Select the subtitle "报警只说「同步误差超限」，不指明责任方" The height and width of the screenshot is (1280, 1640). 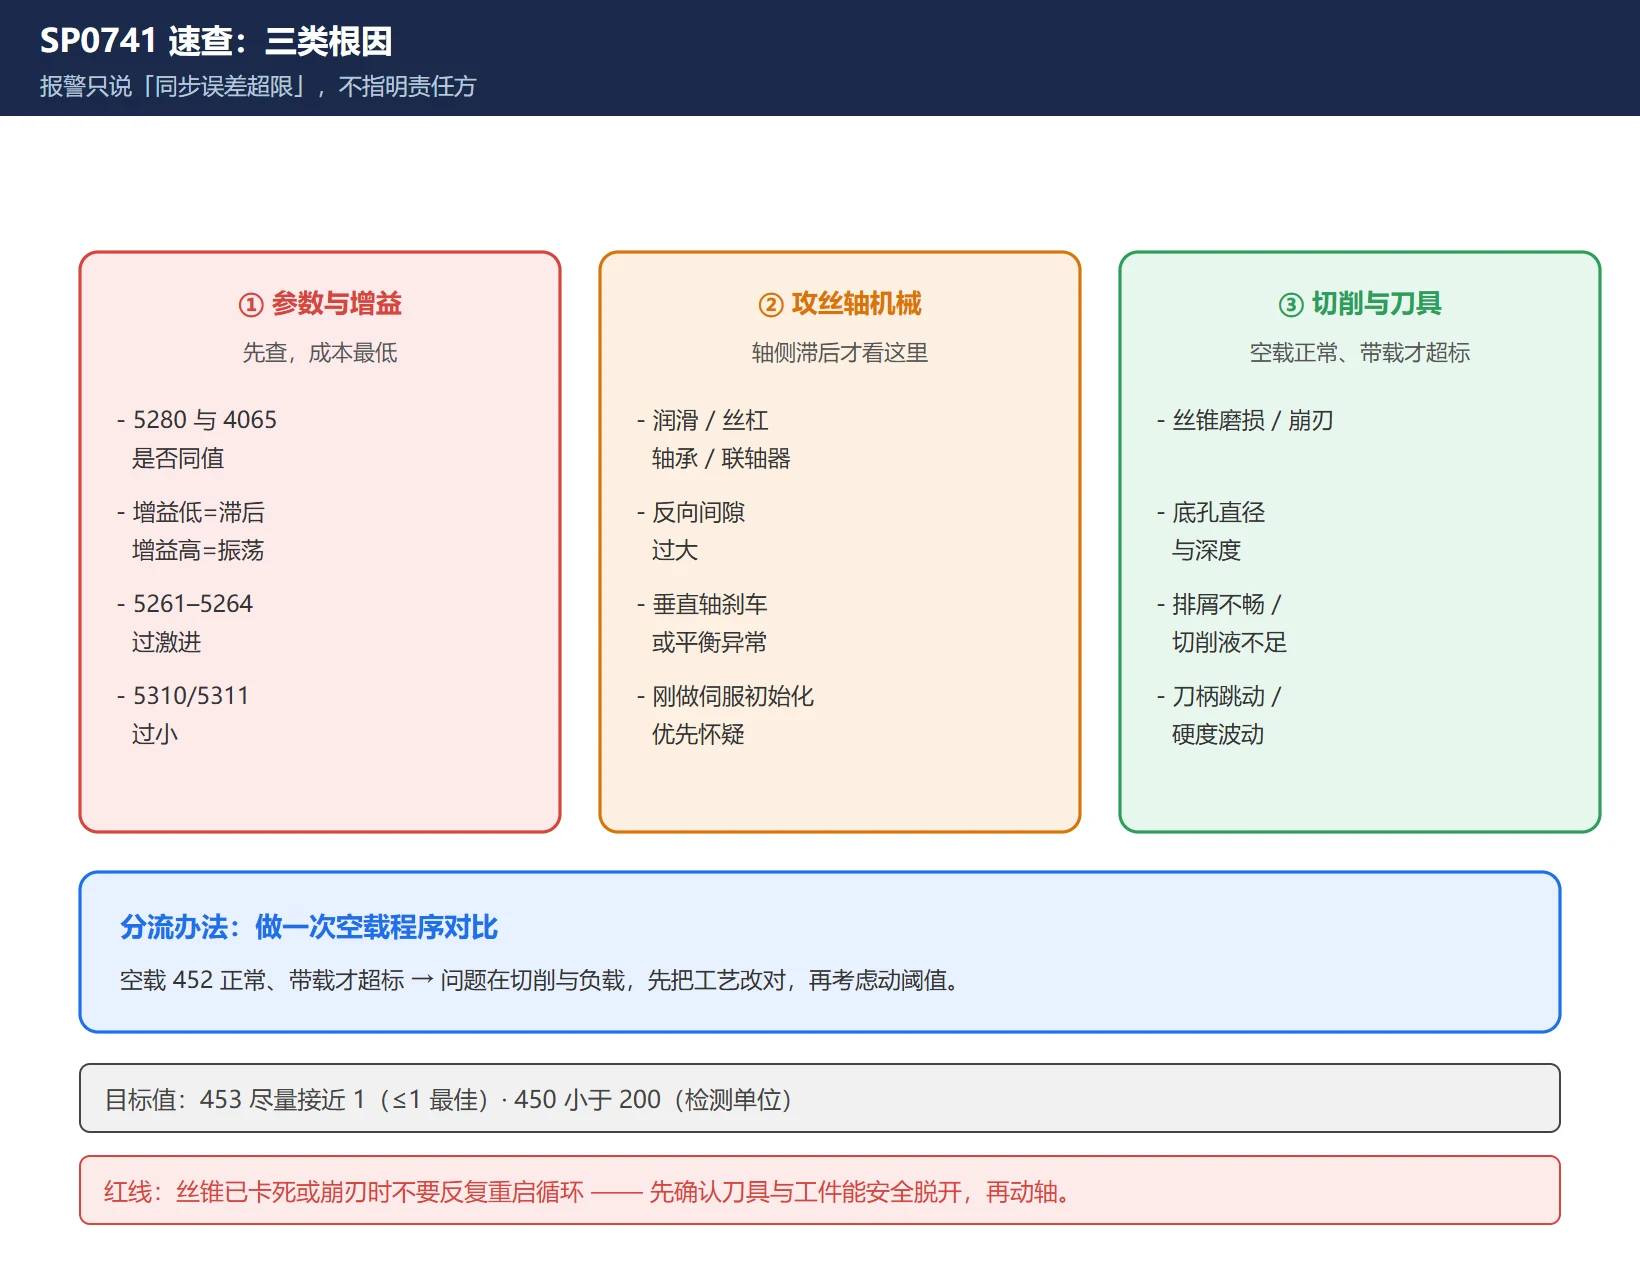pos(258,86)
